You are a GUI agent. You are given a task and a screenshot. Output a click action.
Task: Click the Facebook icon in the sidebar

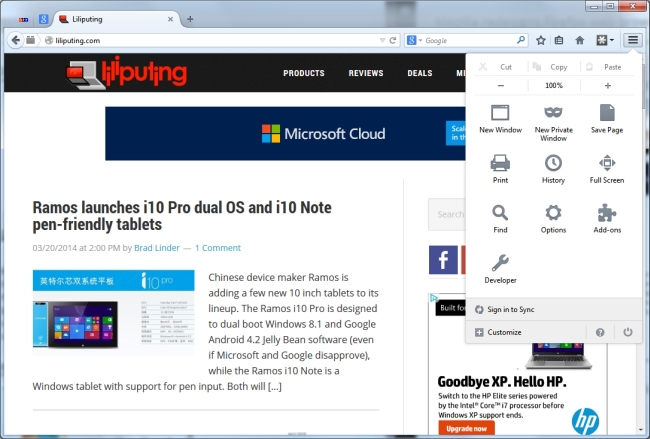(x=443, y=260)
